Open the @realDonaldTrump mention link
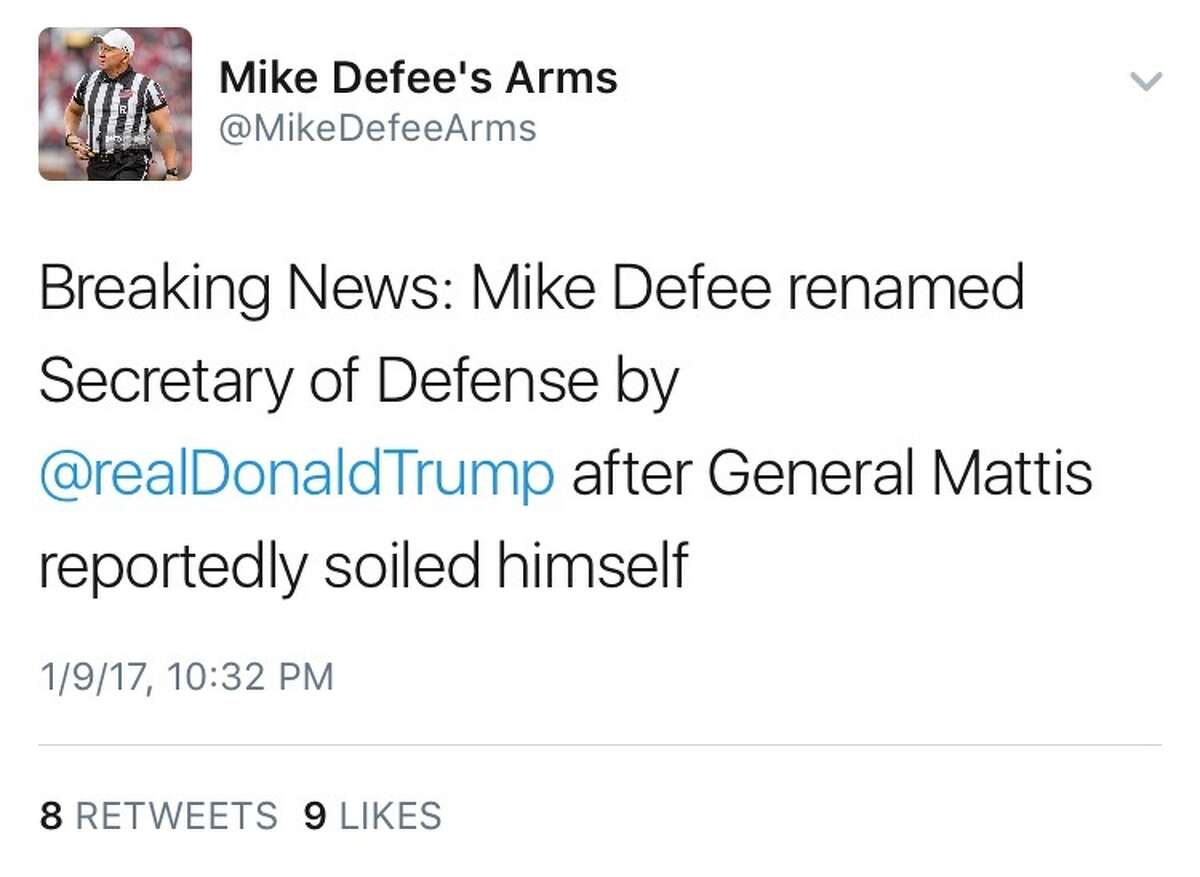Screen dimensions: 1200x877 click(297, 474)
